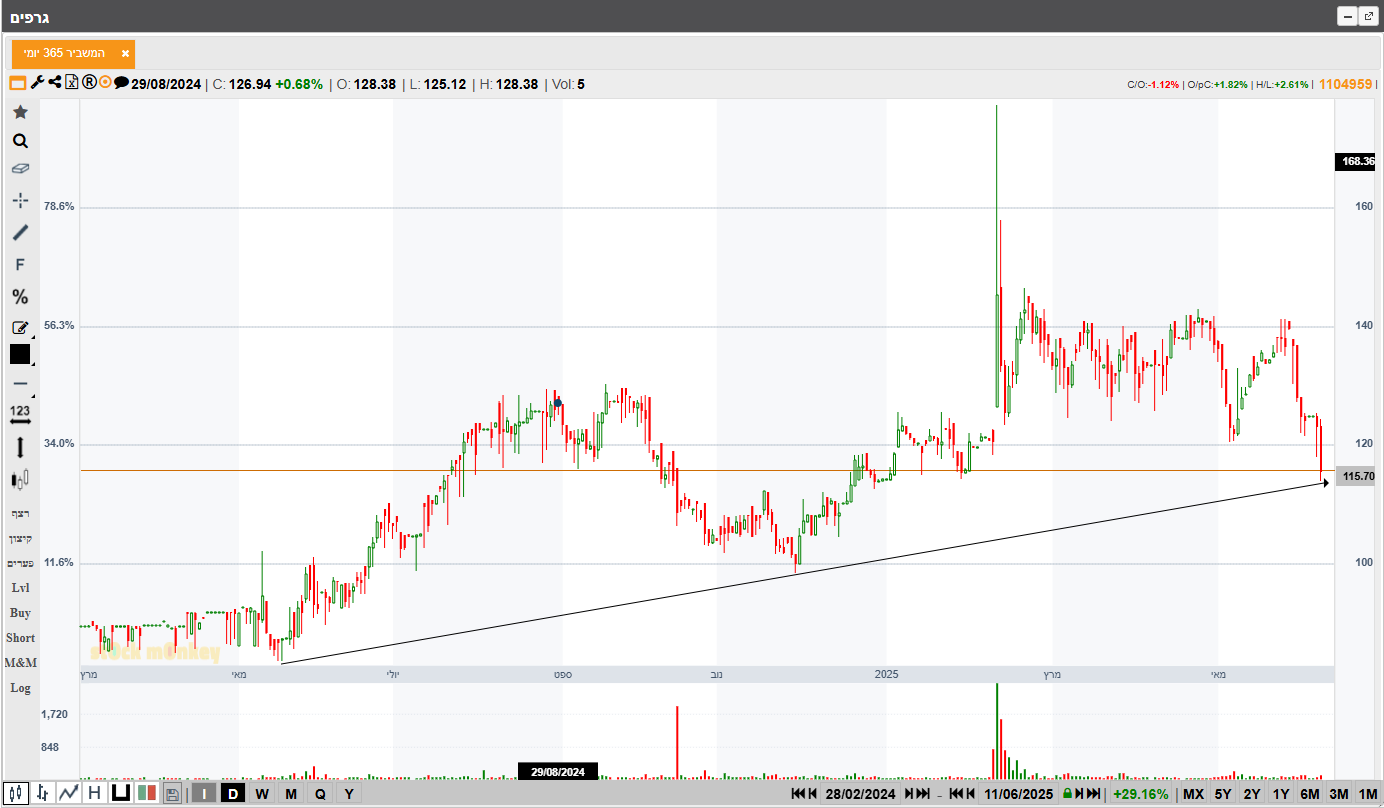Toggle the M&M option
Image resolution: width=1384 pixels, height=808 pixels.
pyautogui.click(x=20, y=663)
